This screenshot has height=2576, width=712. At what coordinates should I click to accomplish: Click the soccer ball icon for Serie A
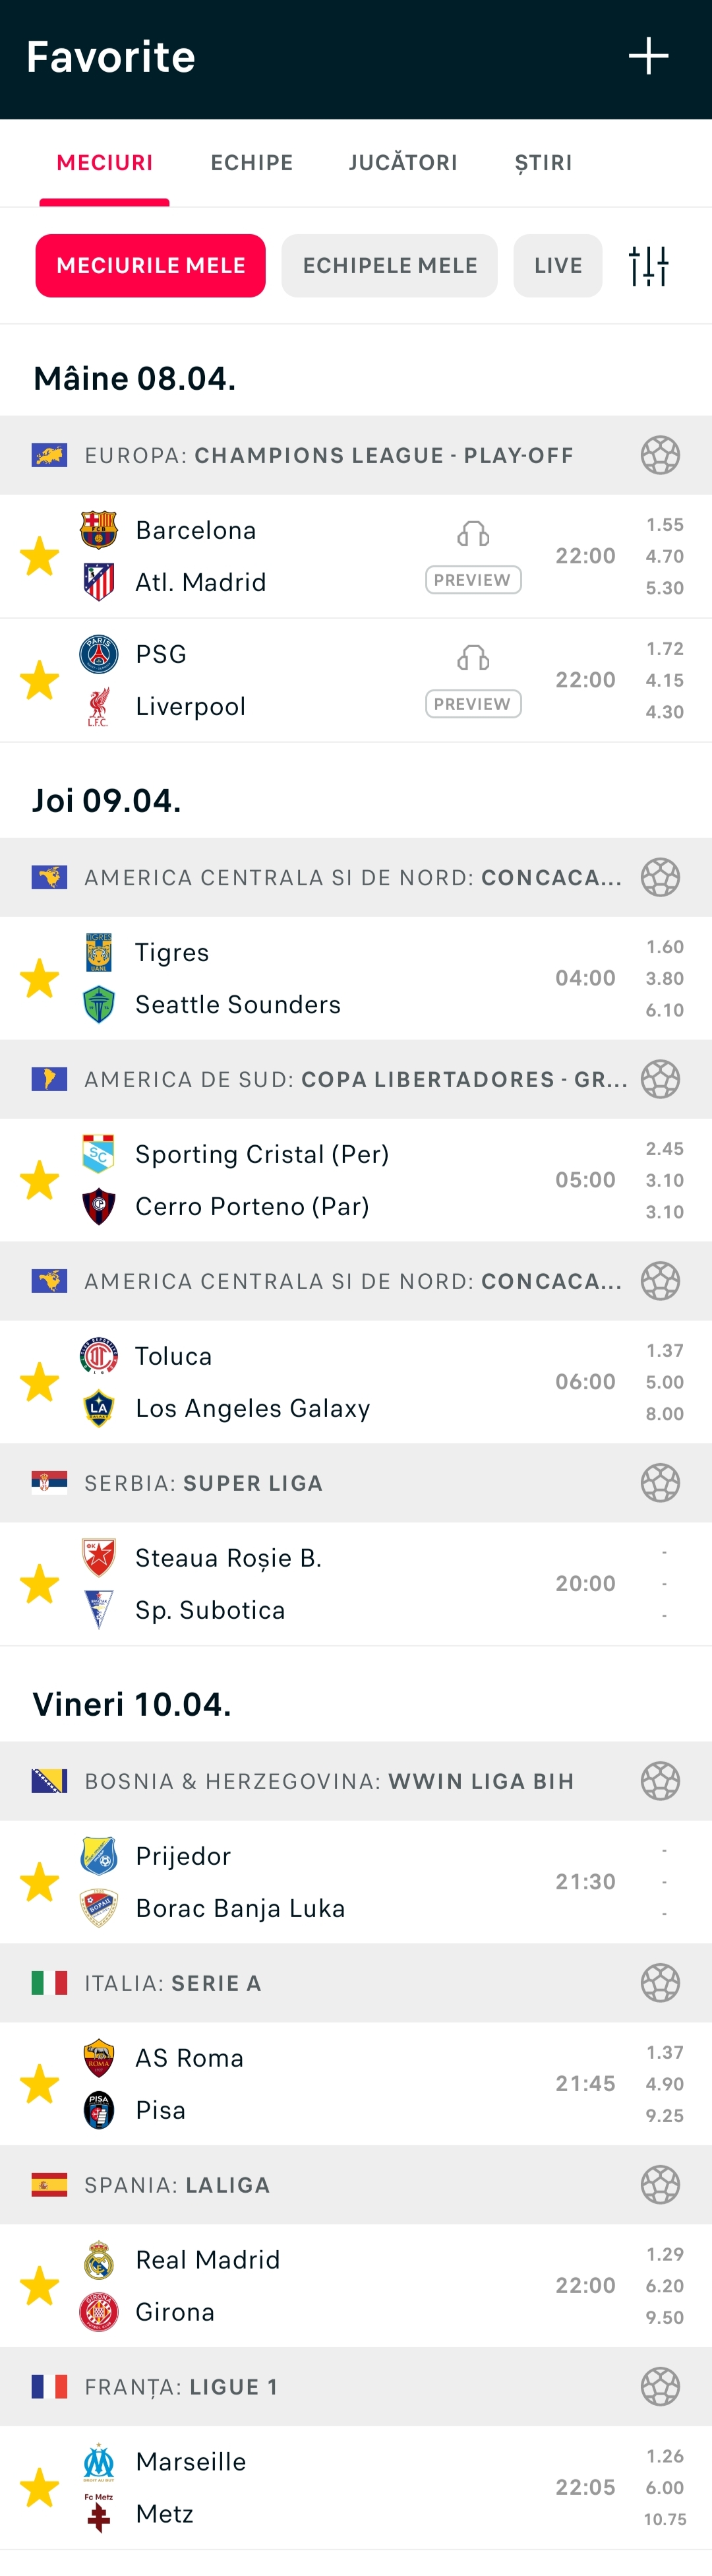[x=660, y=1983]
